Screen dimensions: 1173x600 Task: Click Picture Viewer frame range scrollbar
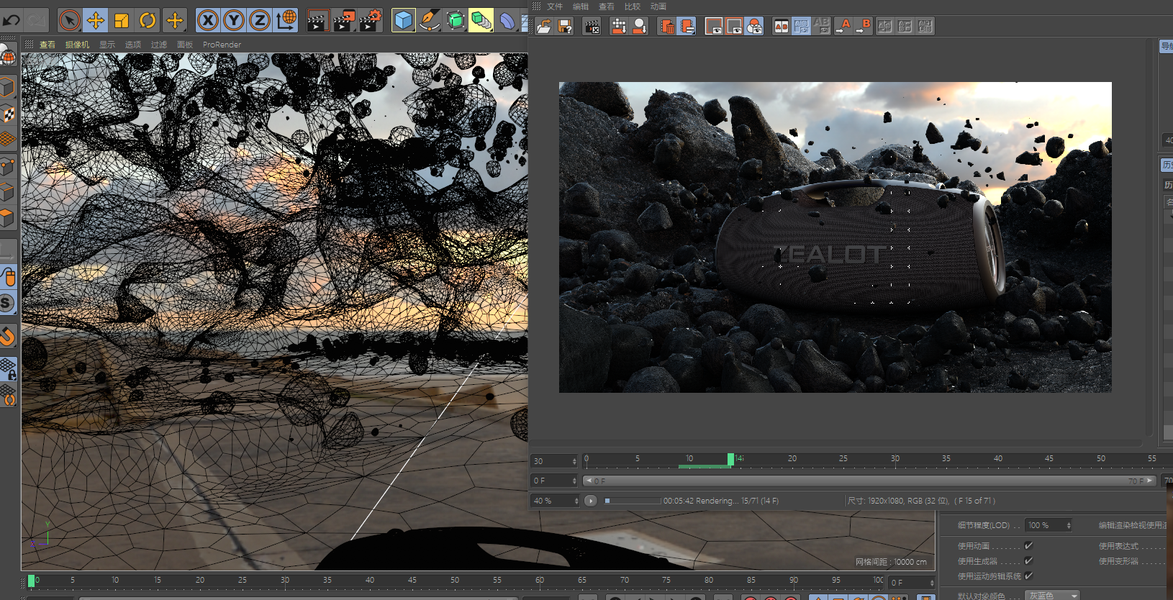pos(868,480)
